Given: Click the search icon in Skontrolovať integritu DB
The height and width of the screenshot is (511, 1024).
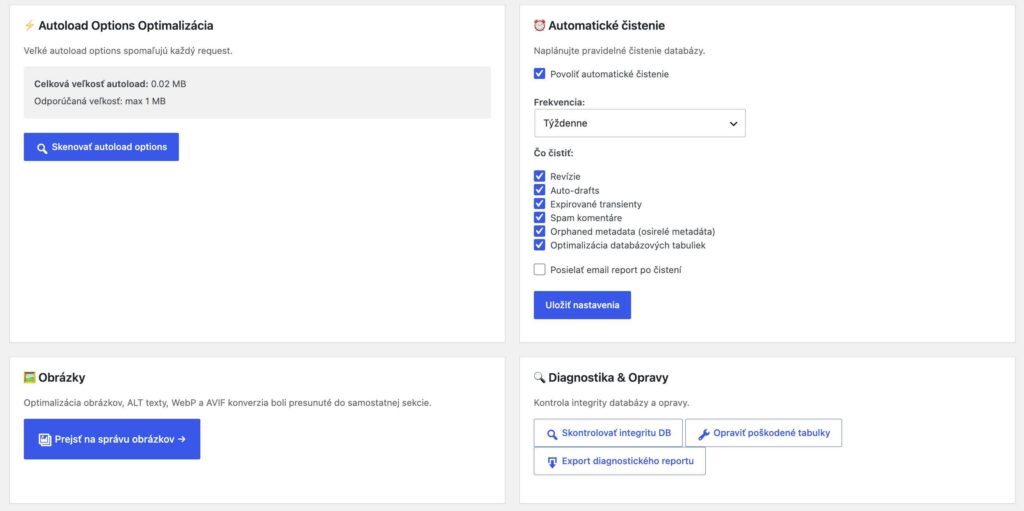Looking at the screenshot, I should pos(552,434).
